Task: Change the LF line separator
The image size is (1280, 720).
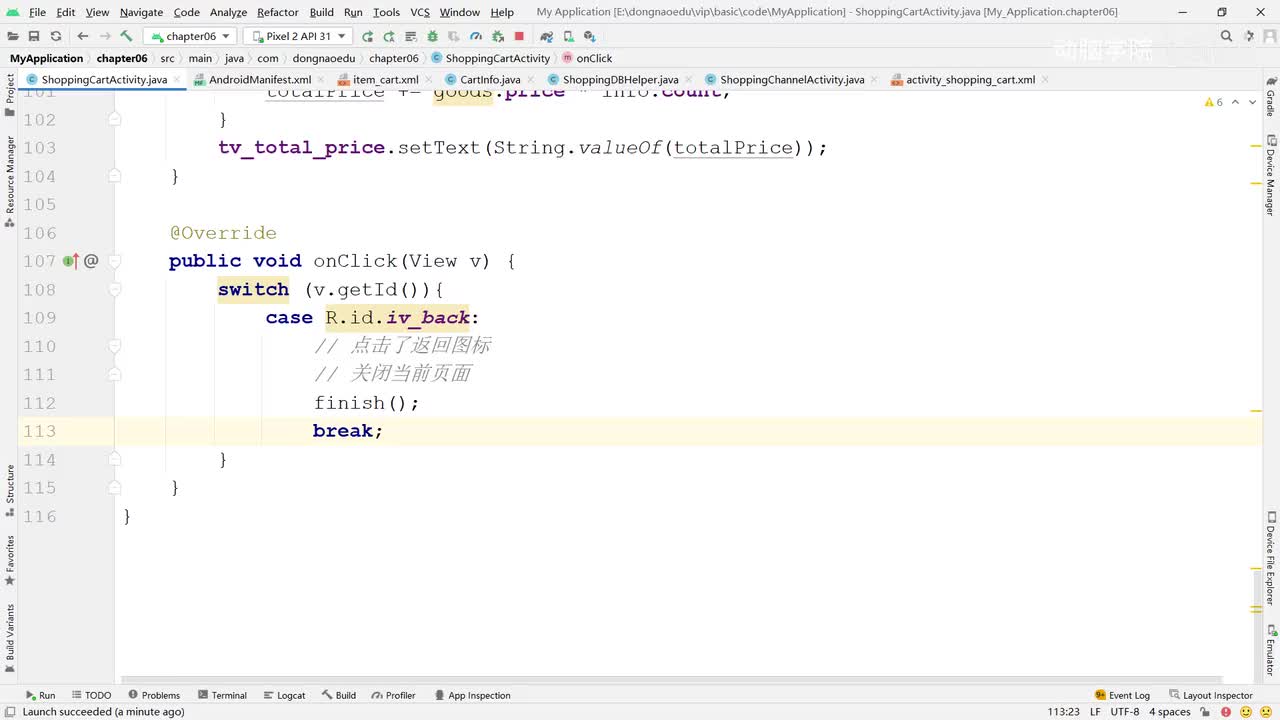Action: tap(1095, 712)
